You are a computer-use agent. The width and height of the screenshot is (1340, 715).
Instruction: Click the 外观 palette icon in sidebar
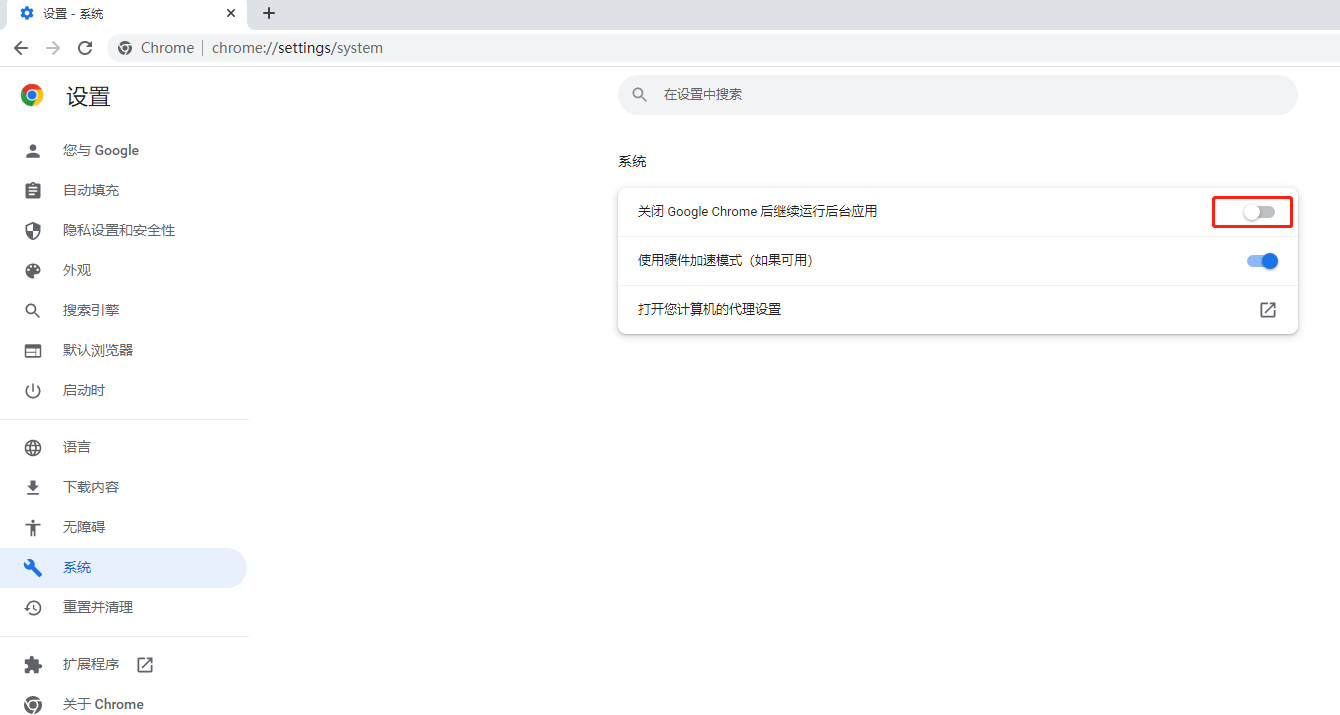point(33,270)
